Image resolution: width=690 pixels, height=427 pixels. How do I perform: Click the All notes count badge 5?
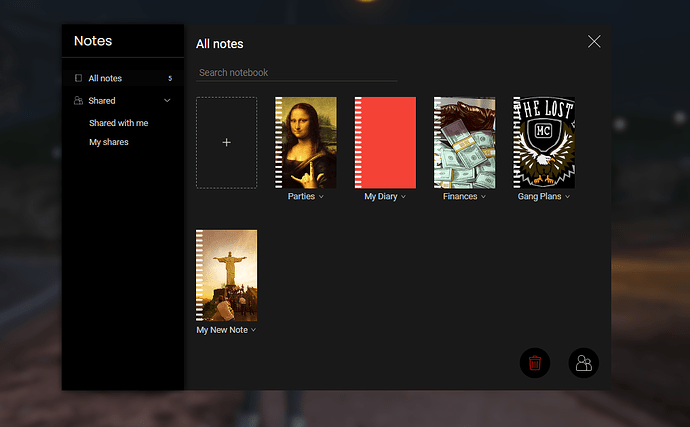[x=170, y=78]
